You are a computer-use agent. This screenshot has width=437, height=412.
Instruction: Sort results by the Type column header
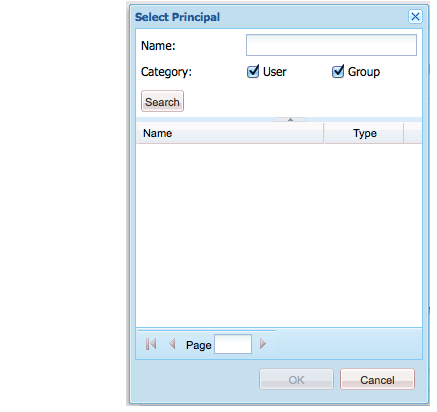(x=364, y=133)
